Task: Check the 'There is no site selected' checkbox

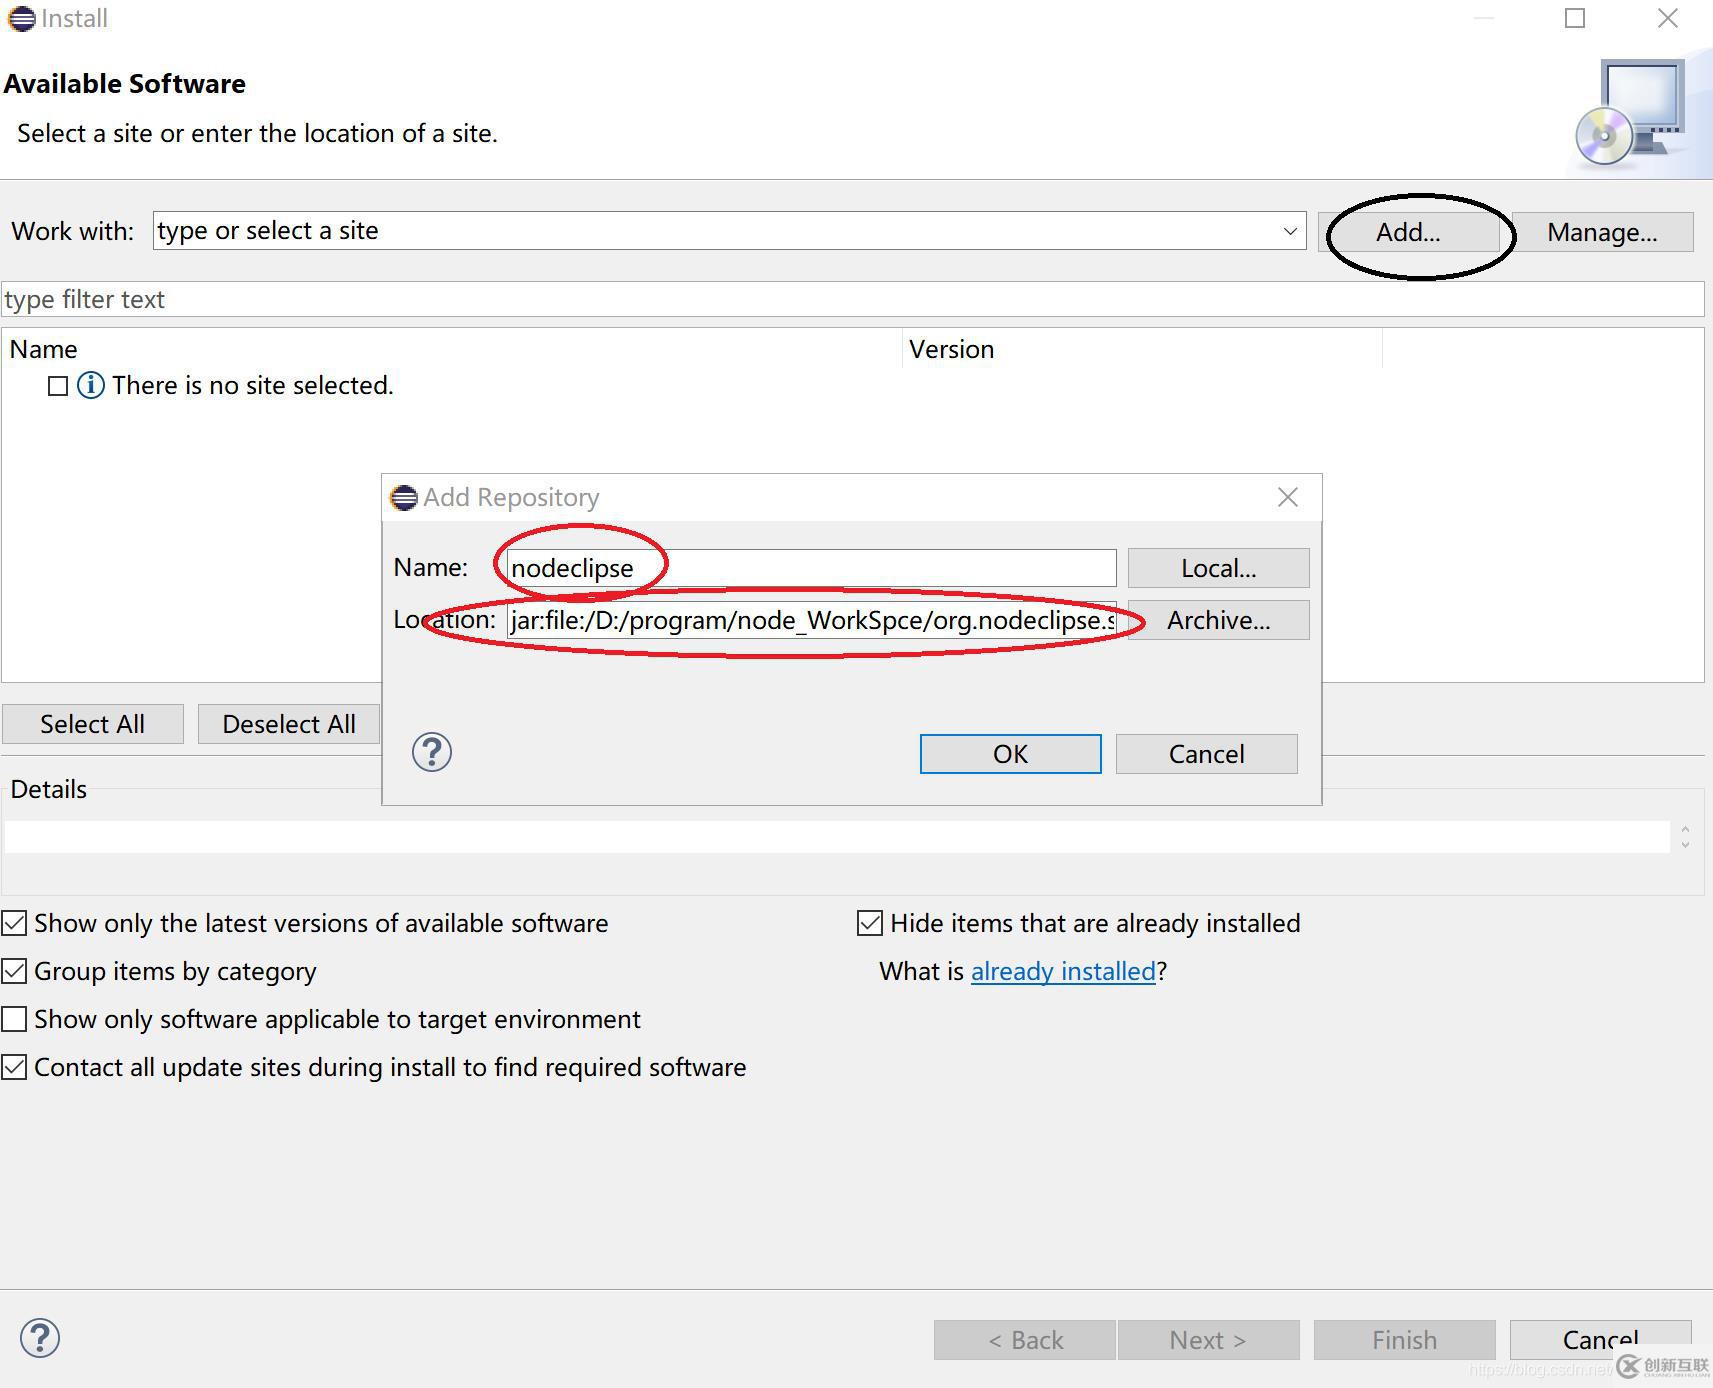Action: click(x=58, y=386)
